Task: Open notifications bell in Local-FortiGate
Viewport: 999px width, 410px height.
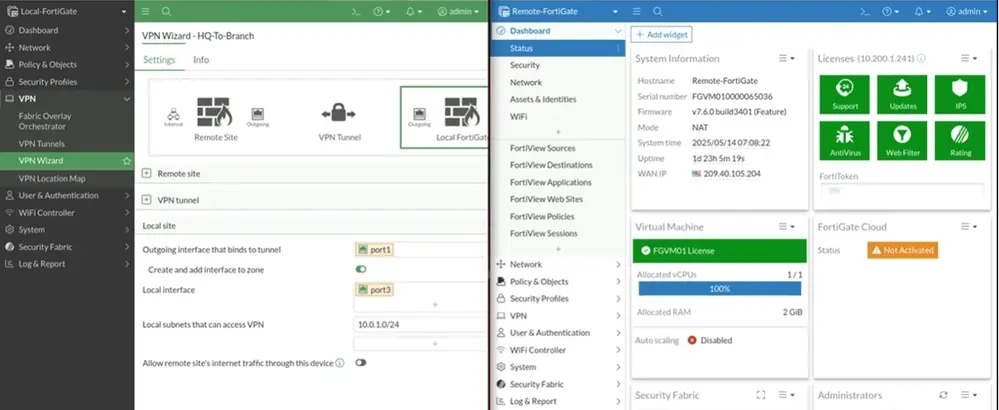Action: point(414,11)
